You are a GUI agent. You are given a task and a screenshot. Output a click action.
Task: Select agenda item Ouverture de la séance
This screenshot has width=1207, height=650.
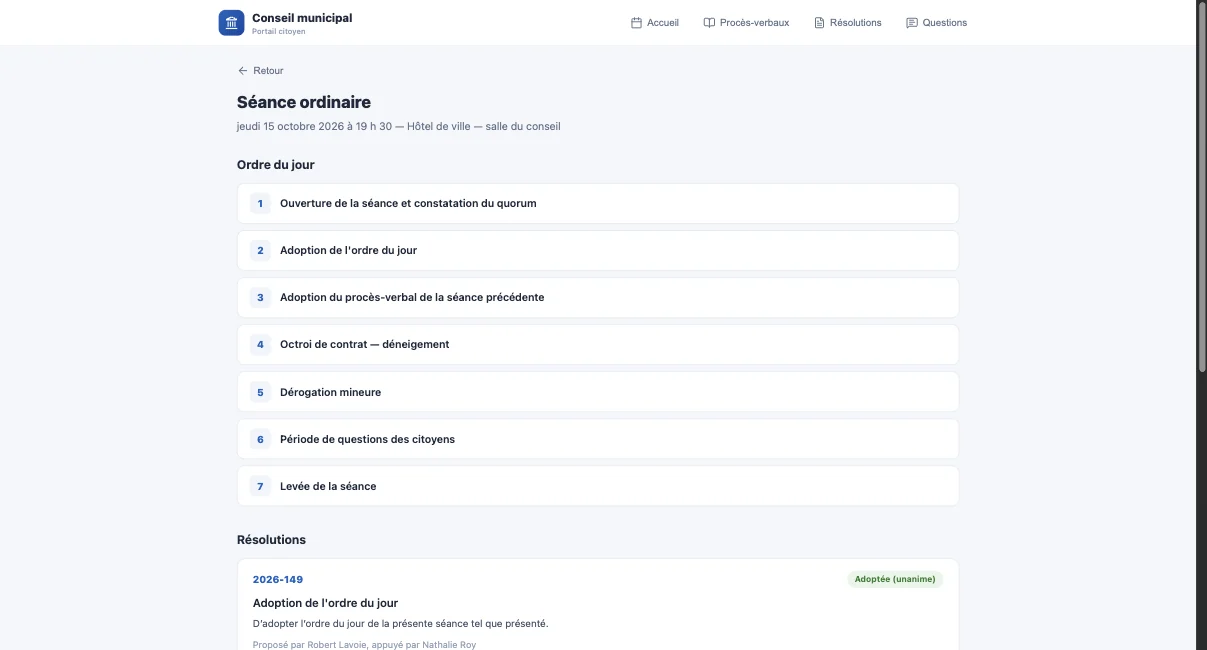(598, 203)
